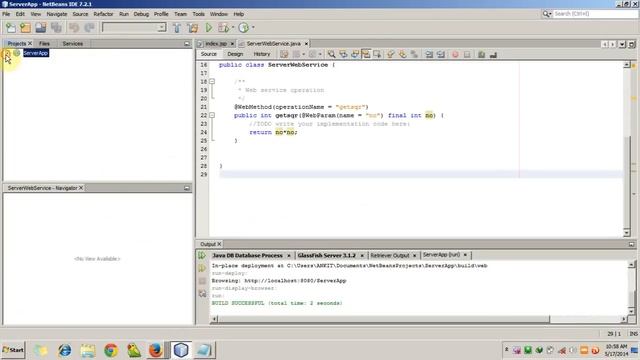Open the GlassFish Server 3.1.2 output tab
This screenshot has width=640, height=360.
click(327, 255)
